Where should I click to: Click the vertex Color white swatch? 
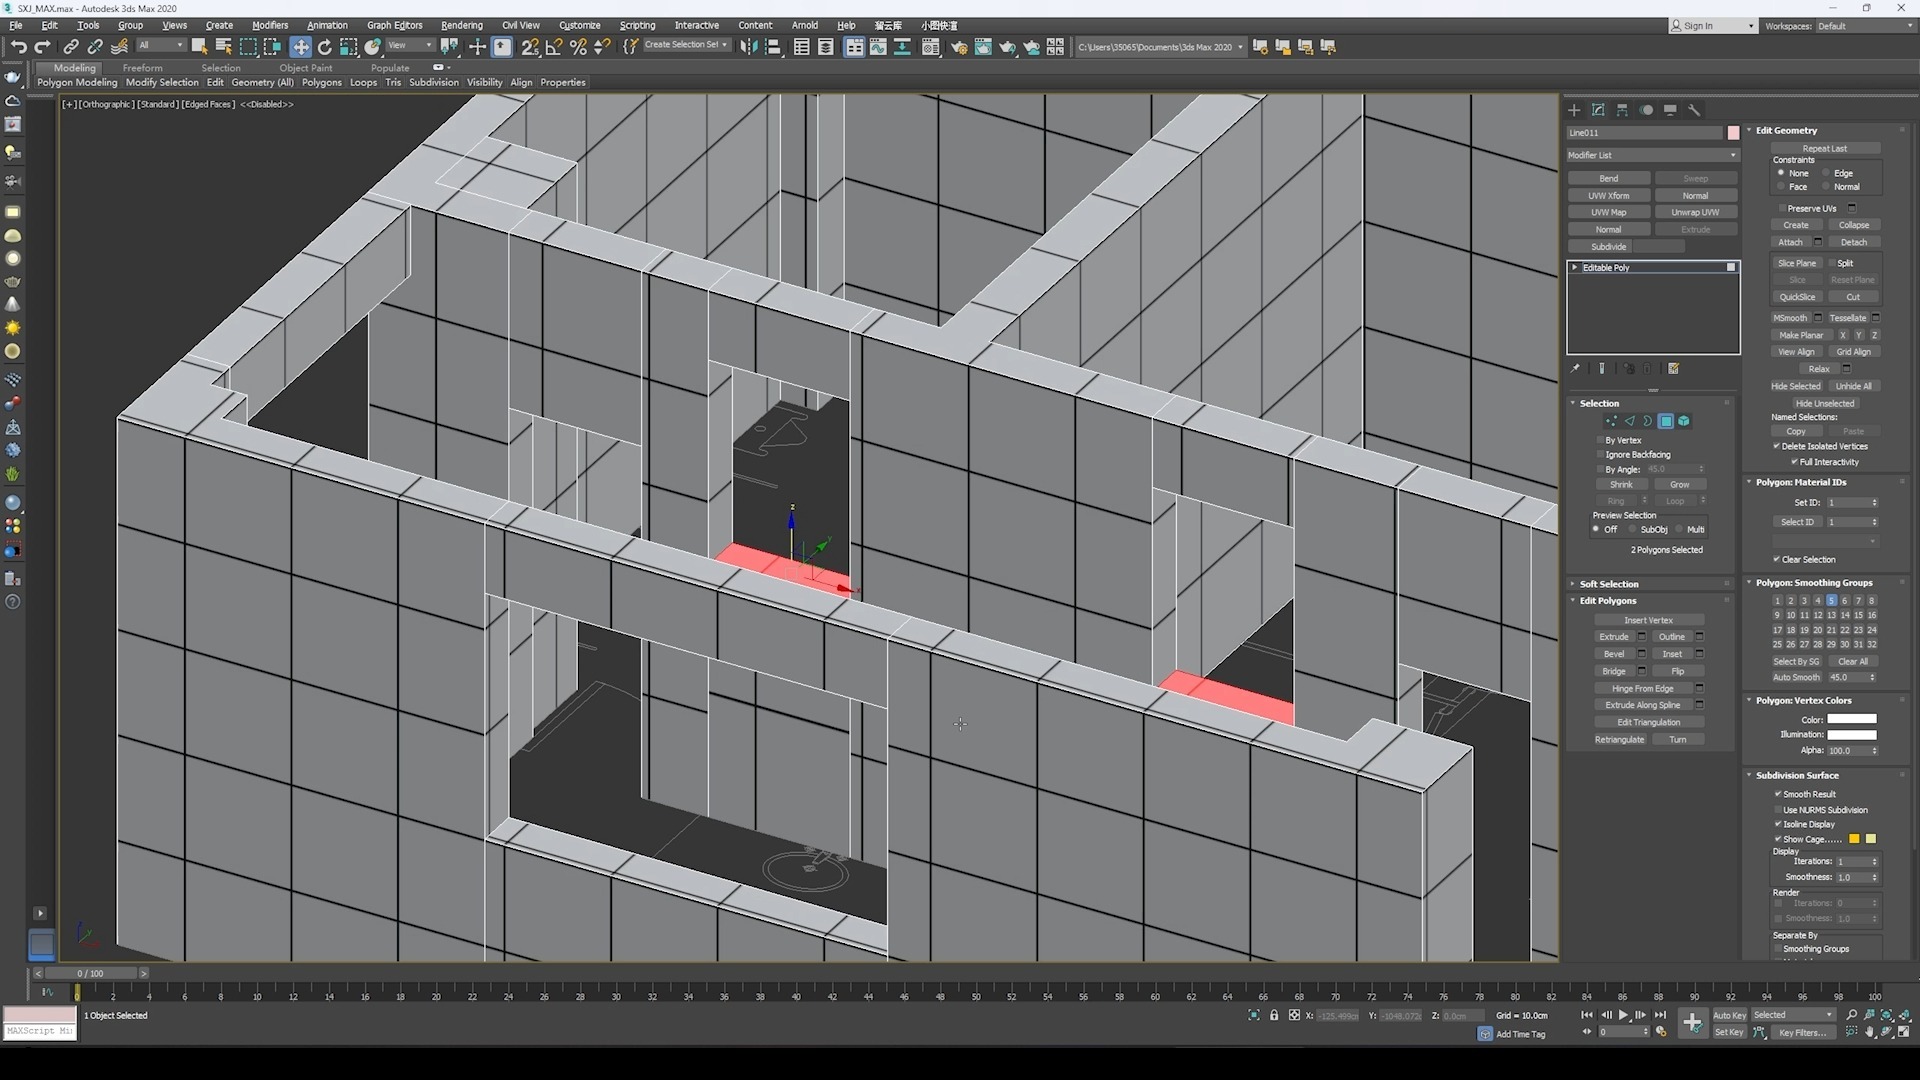(1852, 719)
